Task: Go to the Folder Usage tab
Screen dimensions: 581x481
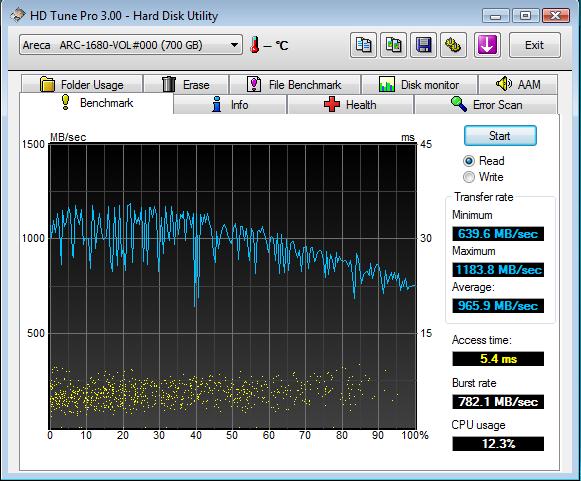Action: (x=82, y=84)
